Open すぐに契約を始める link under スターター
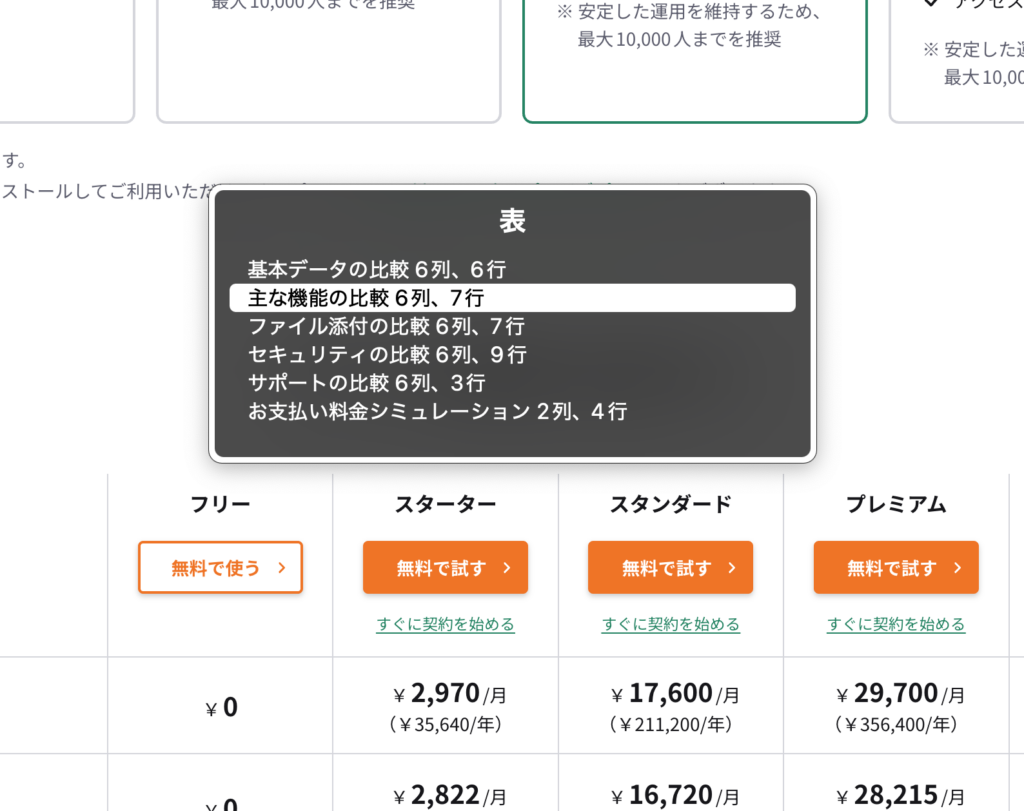 [x=445, y=624]
